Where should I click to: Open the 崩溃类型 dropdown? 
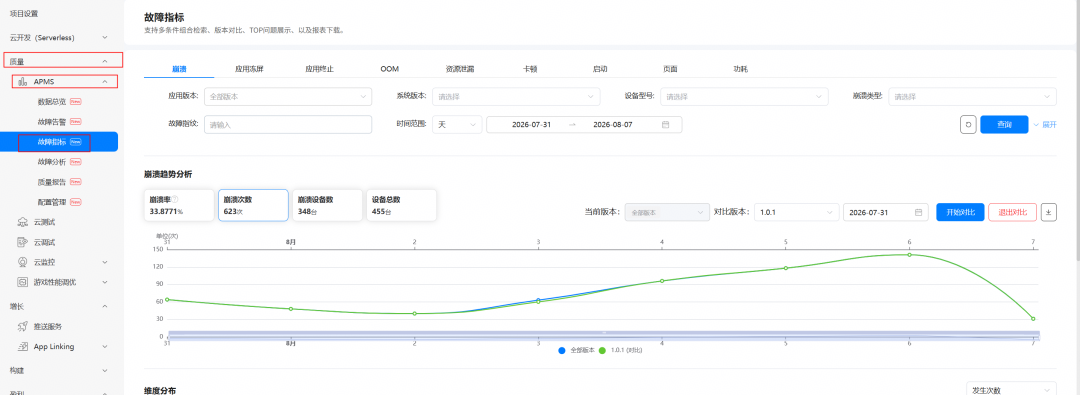coord(972,97)
